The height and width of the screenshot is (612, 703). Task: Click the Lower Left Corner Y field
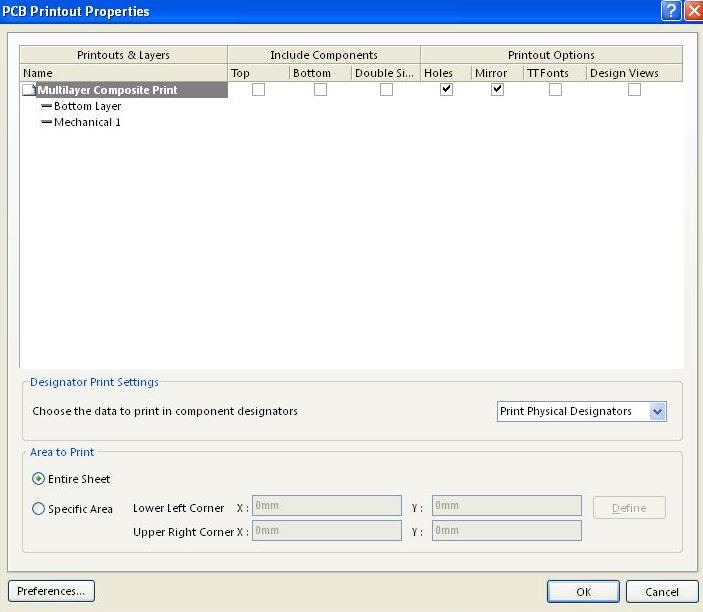coord(507,506)
